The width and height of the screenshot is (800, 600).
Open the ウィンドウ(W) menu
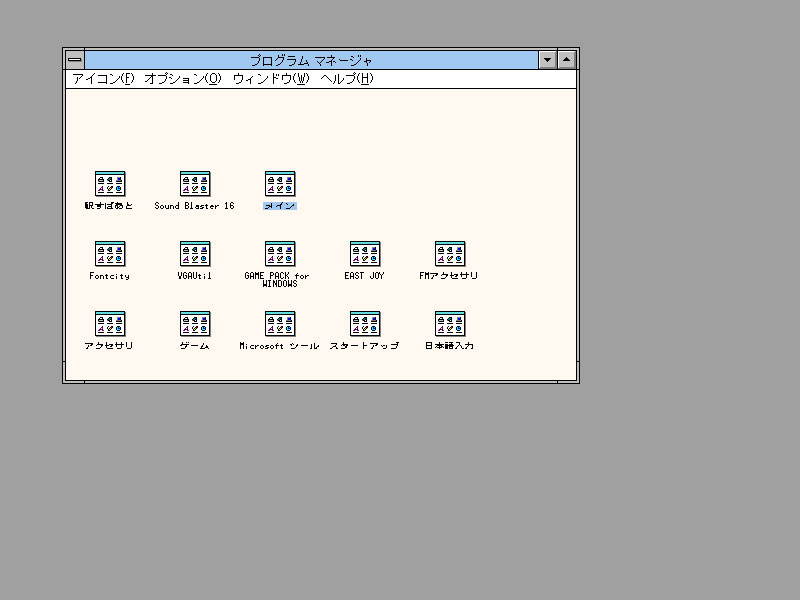271,79
